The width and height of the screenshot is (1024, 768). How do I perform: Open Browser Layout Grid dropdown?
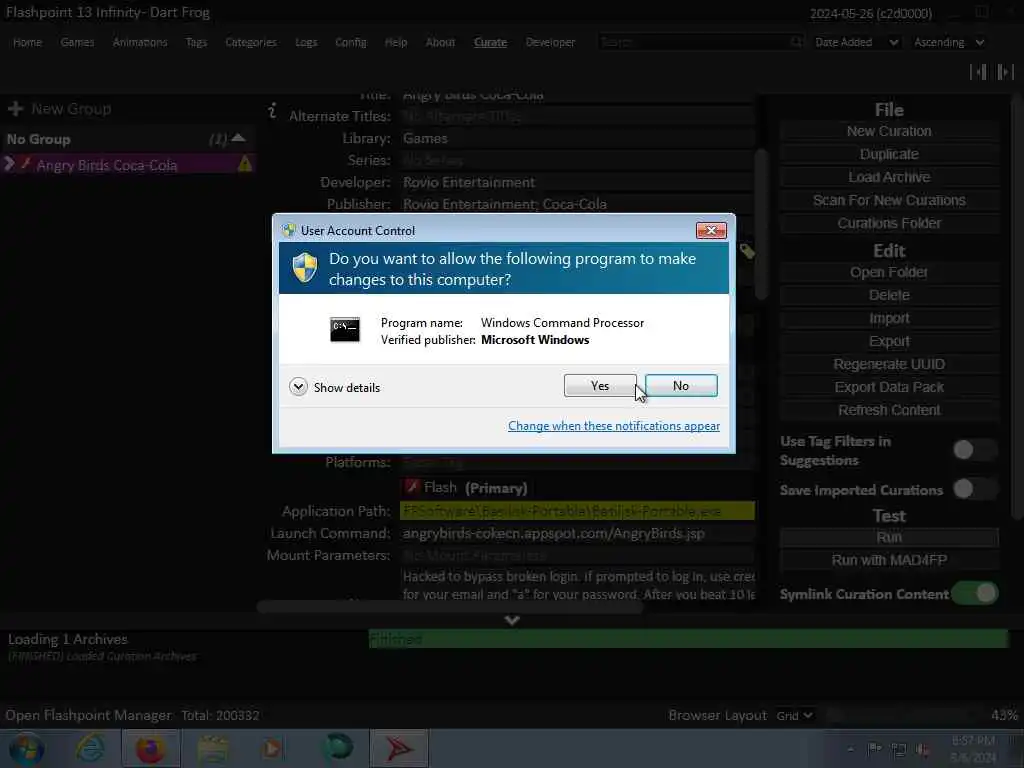click(794, 715)
